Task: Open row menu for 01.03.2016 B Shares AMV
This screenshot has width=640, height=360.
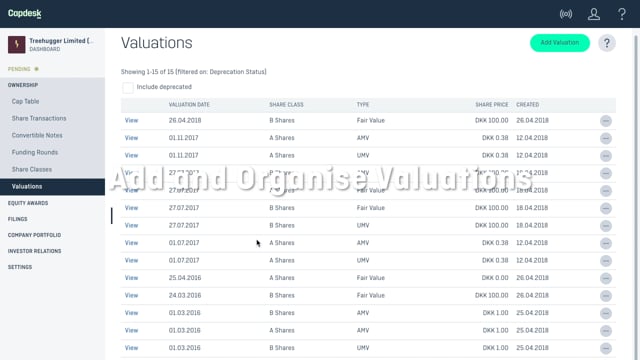Action: coord(606,313)
